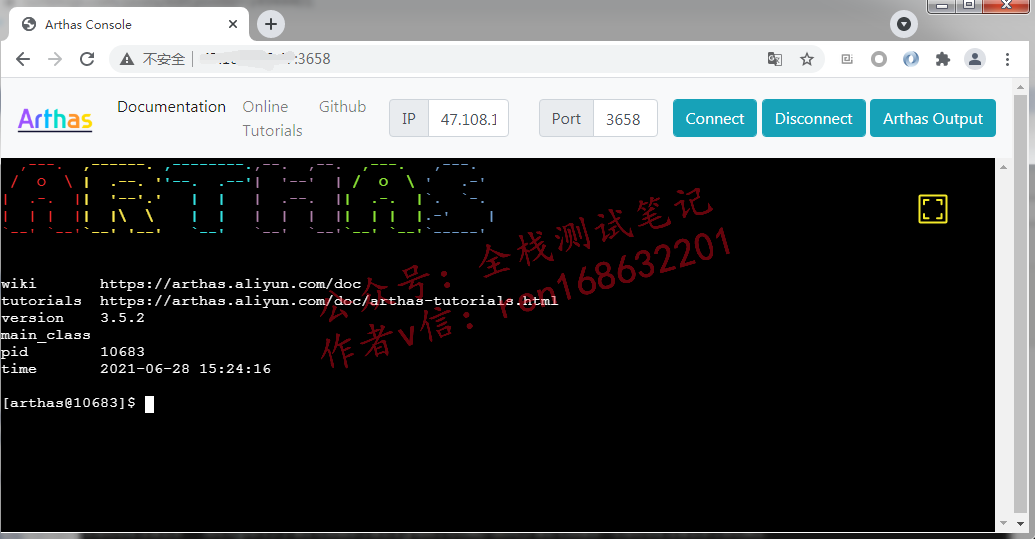This screenshot has width=1035, height=539.
Task: Close the Arthas Console tab
Action: point(232,24)
